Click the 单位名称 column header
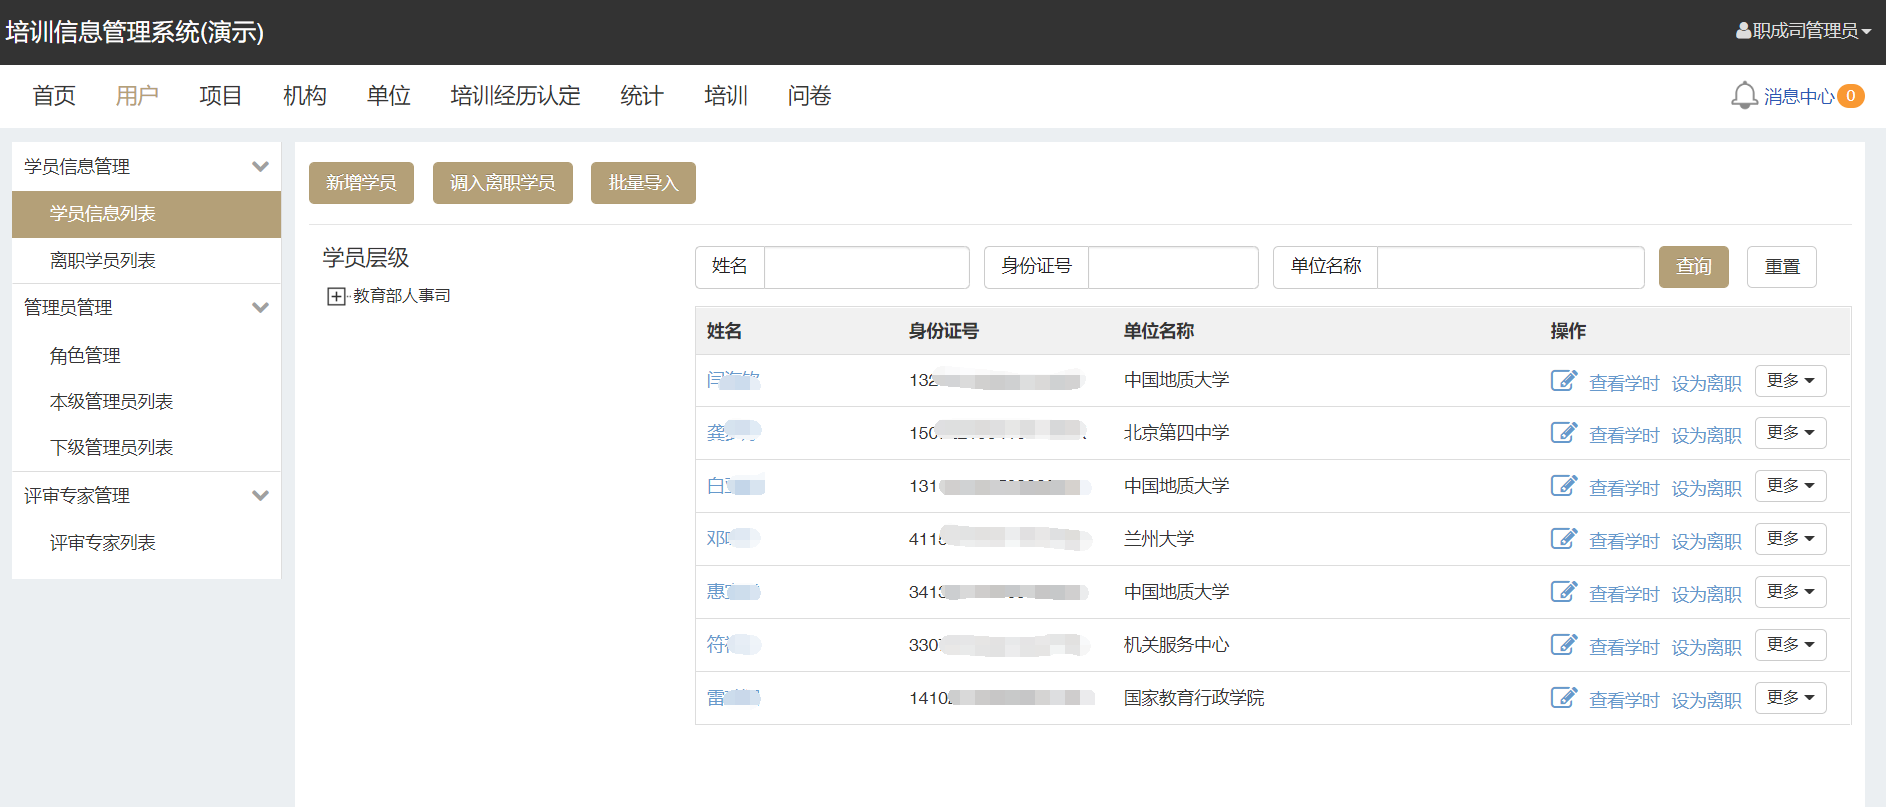This screenshot has height=807, width=1886. (x=1159, y=331)
